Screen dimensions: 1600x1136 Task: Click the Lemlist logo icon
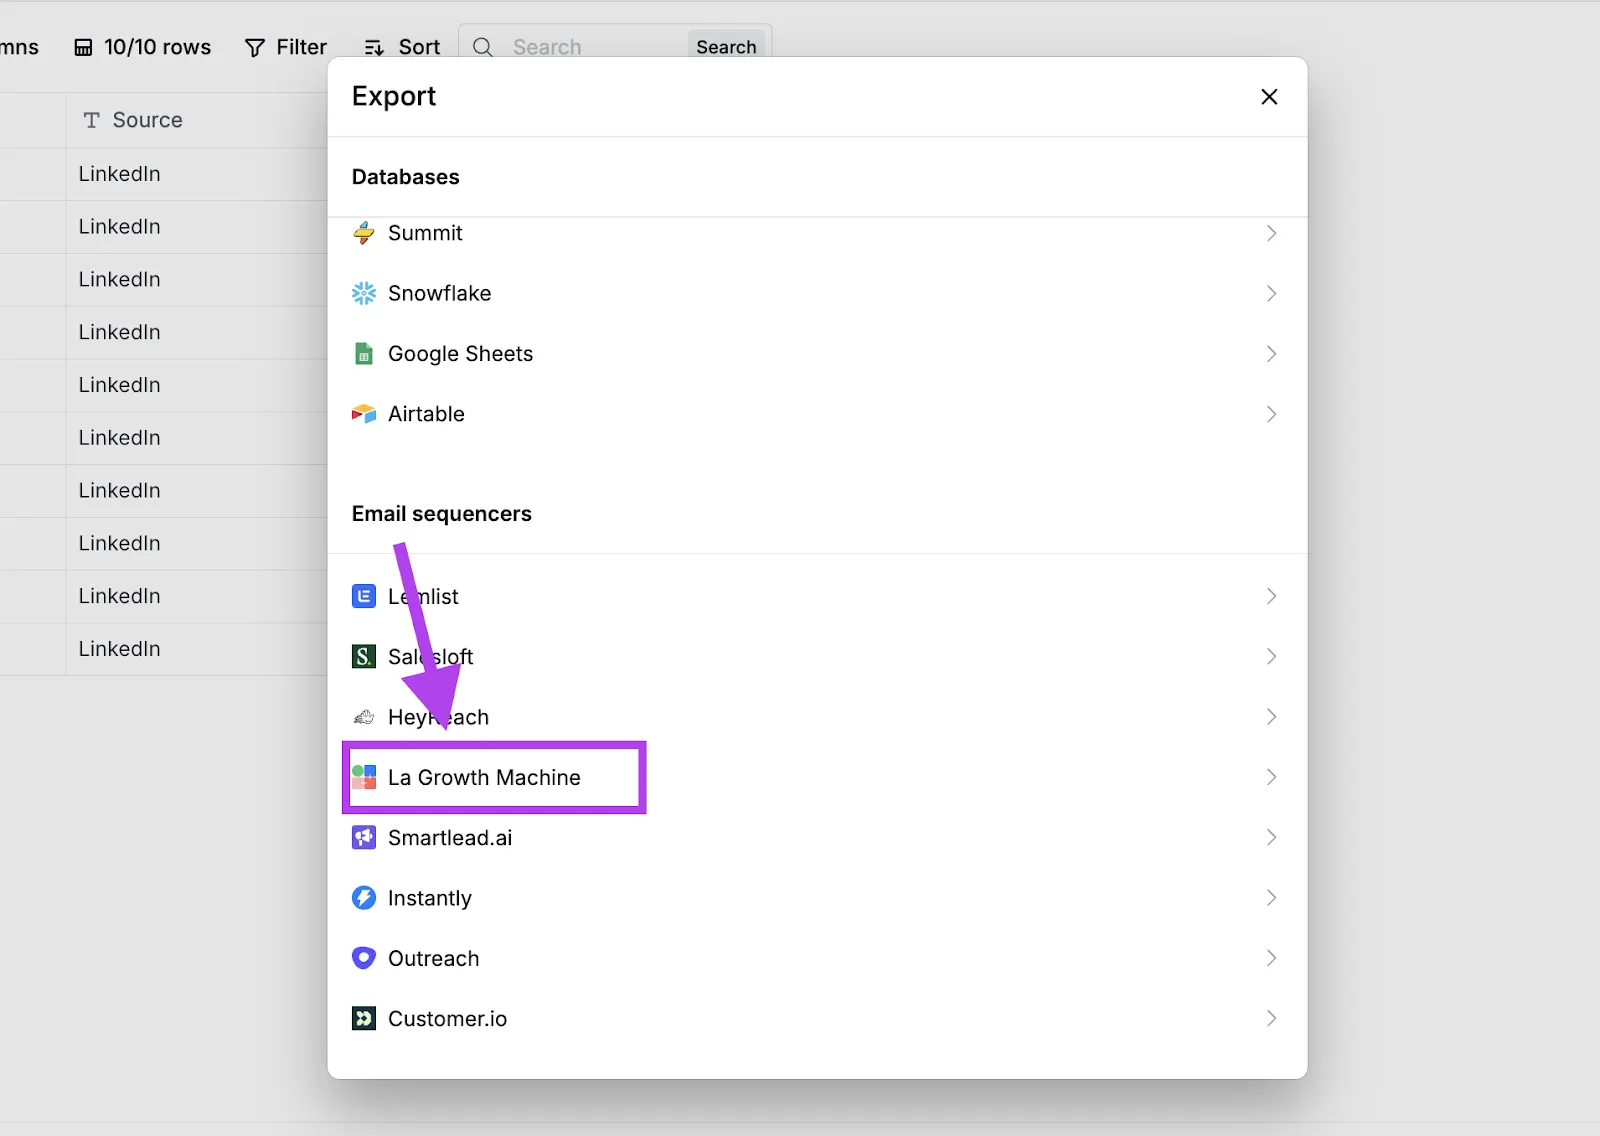pos(364,596)
